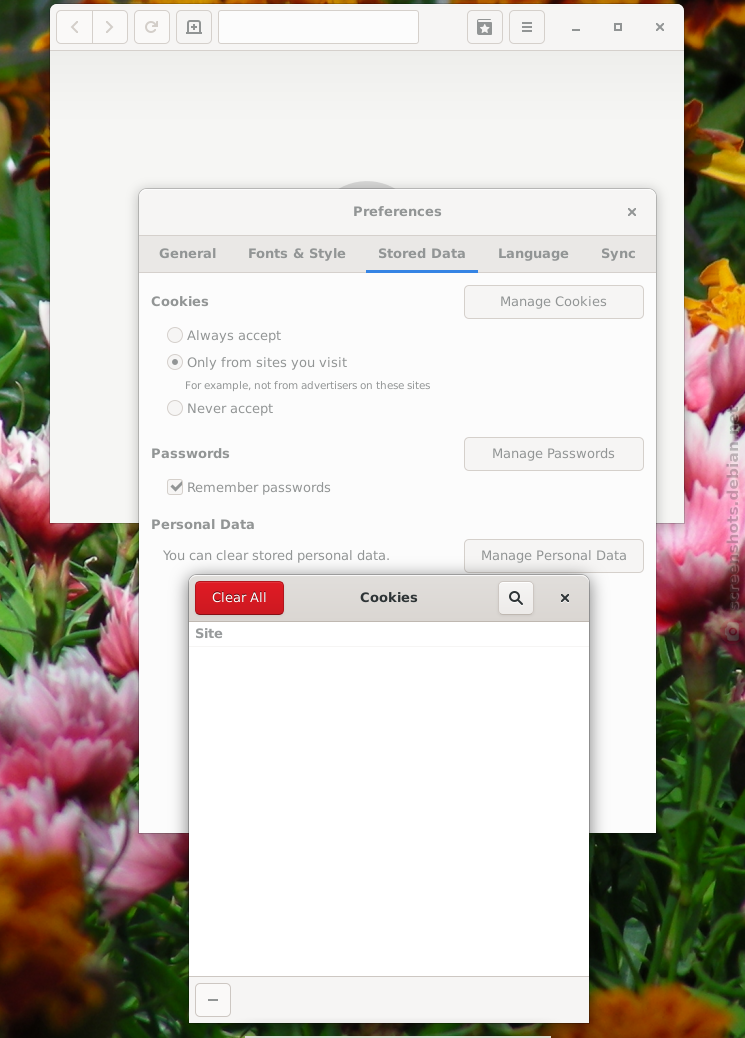Go forward using the browser forward arrow
Image resolution: width=745 pixels, height=1038 pixels.
(x=110, y=27)
